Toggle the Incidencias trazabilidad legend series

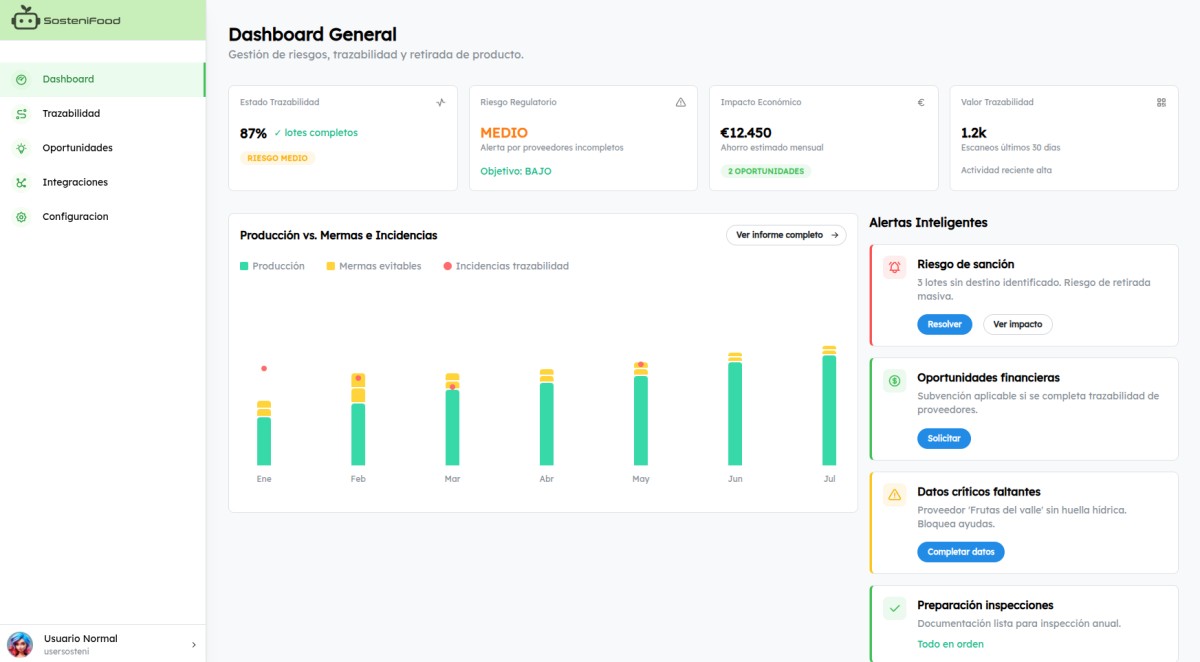[505, 266]
